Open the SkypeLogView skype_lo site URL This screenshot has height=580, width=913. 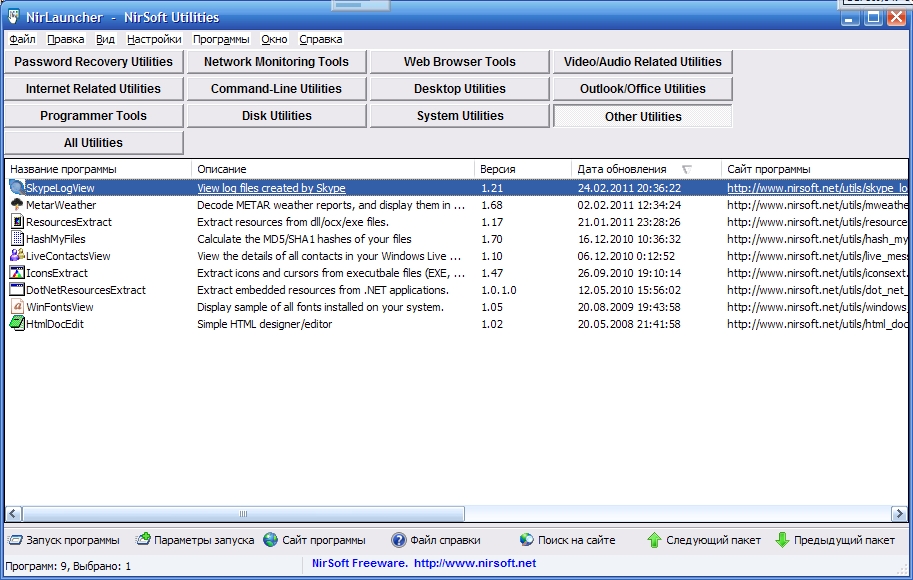tap(817, 188)
